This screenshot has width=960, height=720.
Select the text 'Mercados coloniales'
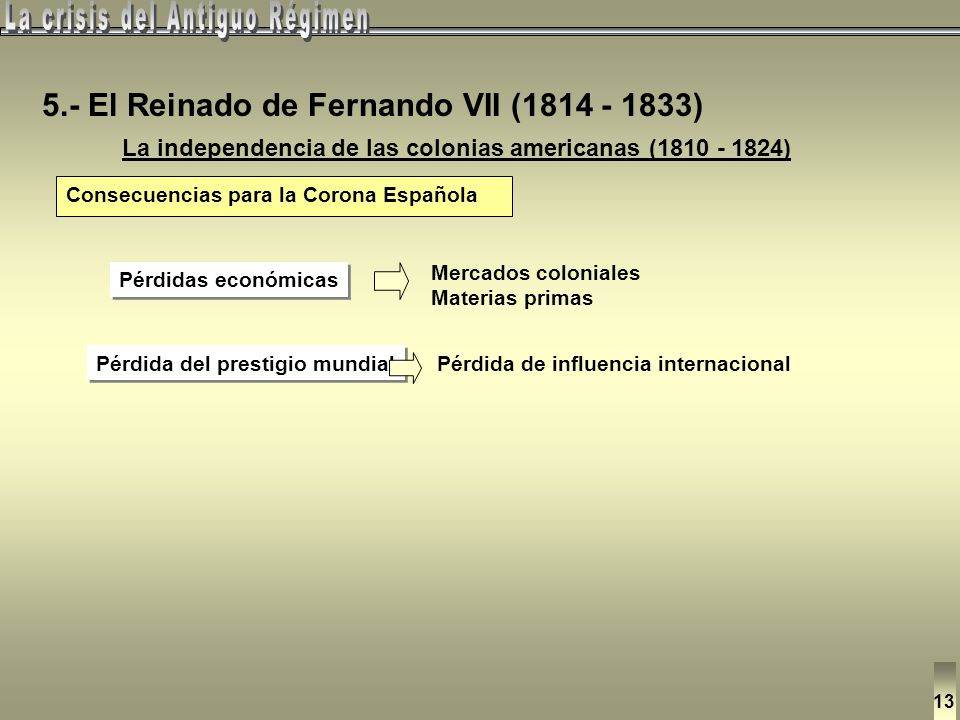coord(535,273)
